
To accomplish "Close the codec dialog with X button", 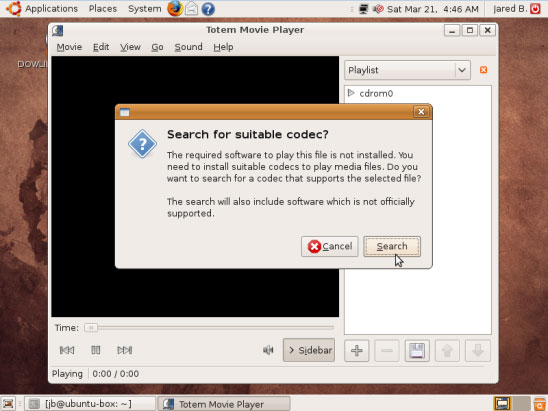I will pos(421,111).
